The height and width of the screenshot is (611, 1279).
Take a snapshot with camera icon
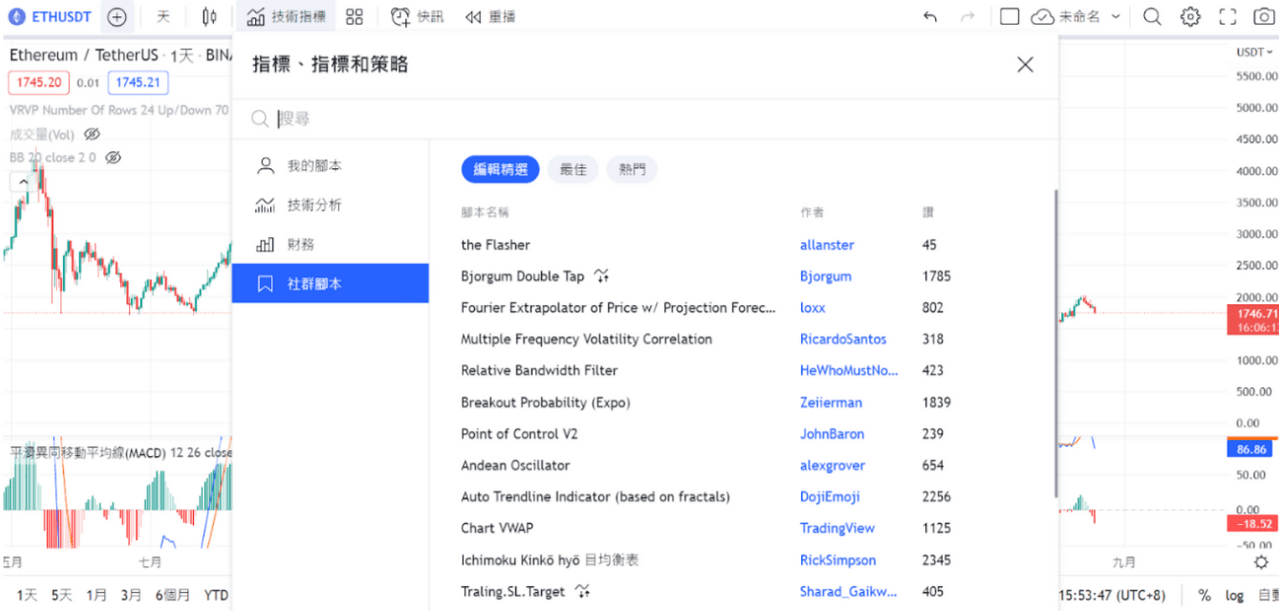(x=1264, y=17)
